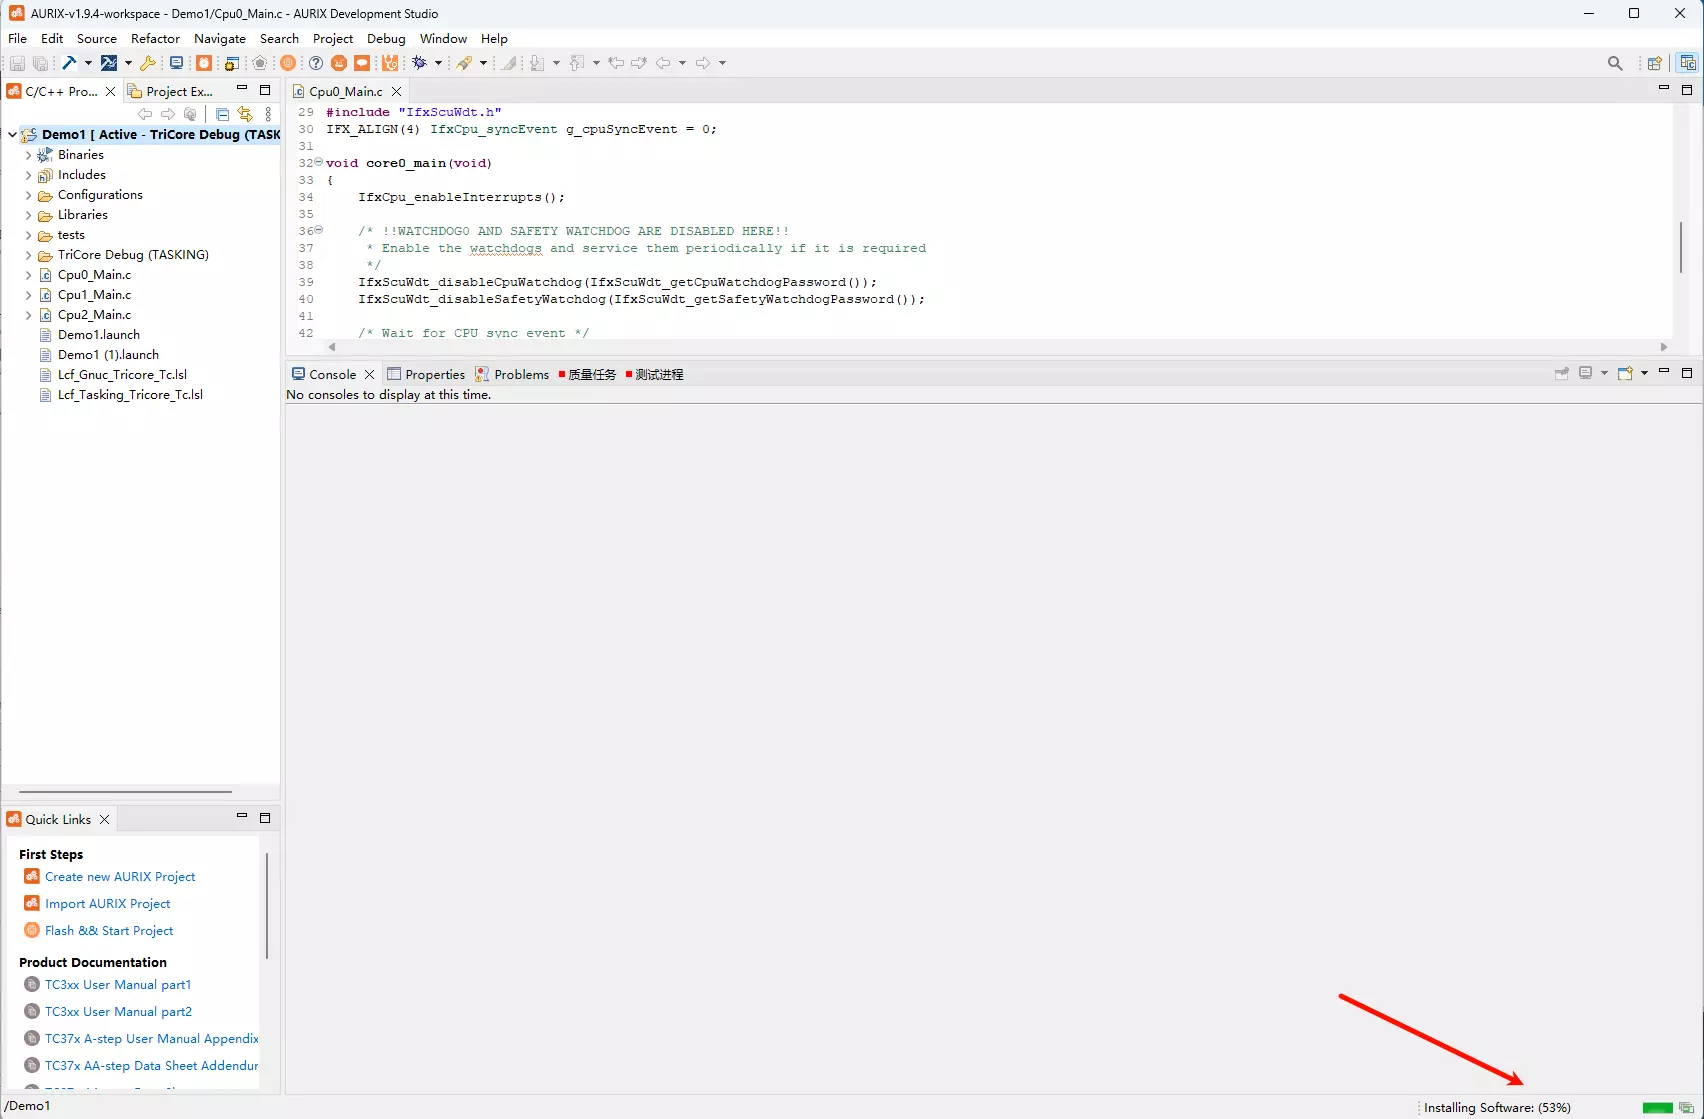Click the Open Perspective icon
This screenshot has height=1119, width=1704.
tap(1655, 63)
